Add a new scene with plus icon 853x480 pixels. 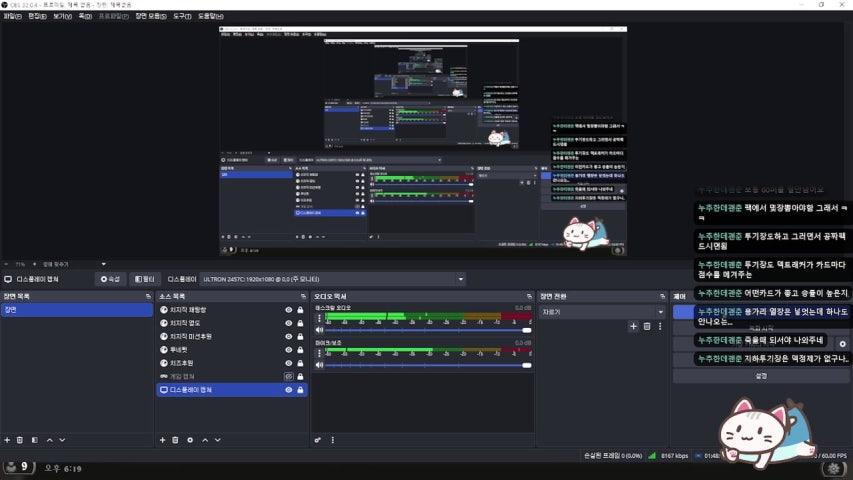[x=7, y=440]
